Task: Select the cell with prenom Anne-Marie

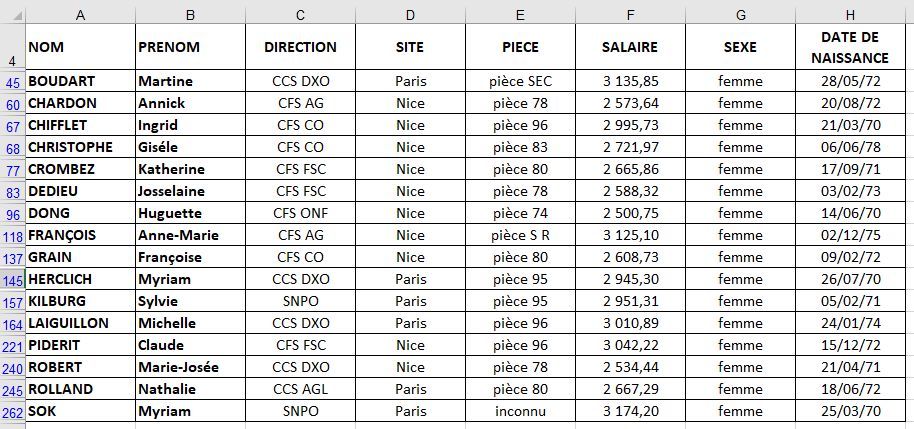Action: coord(190,235)
